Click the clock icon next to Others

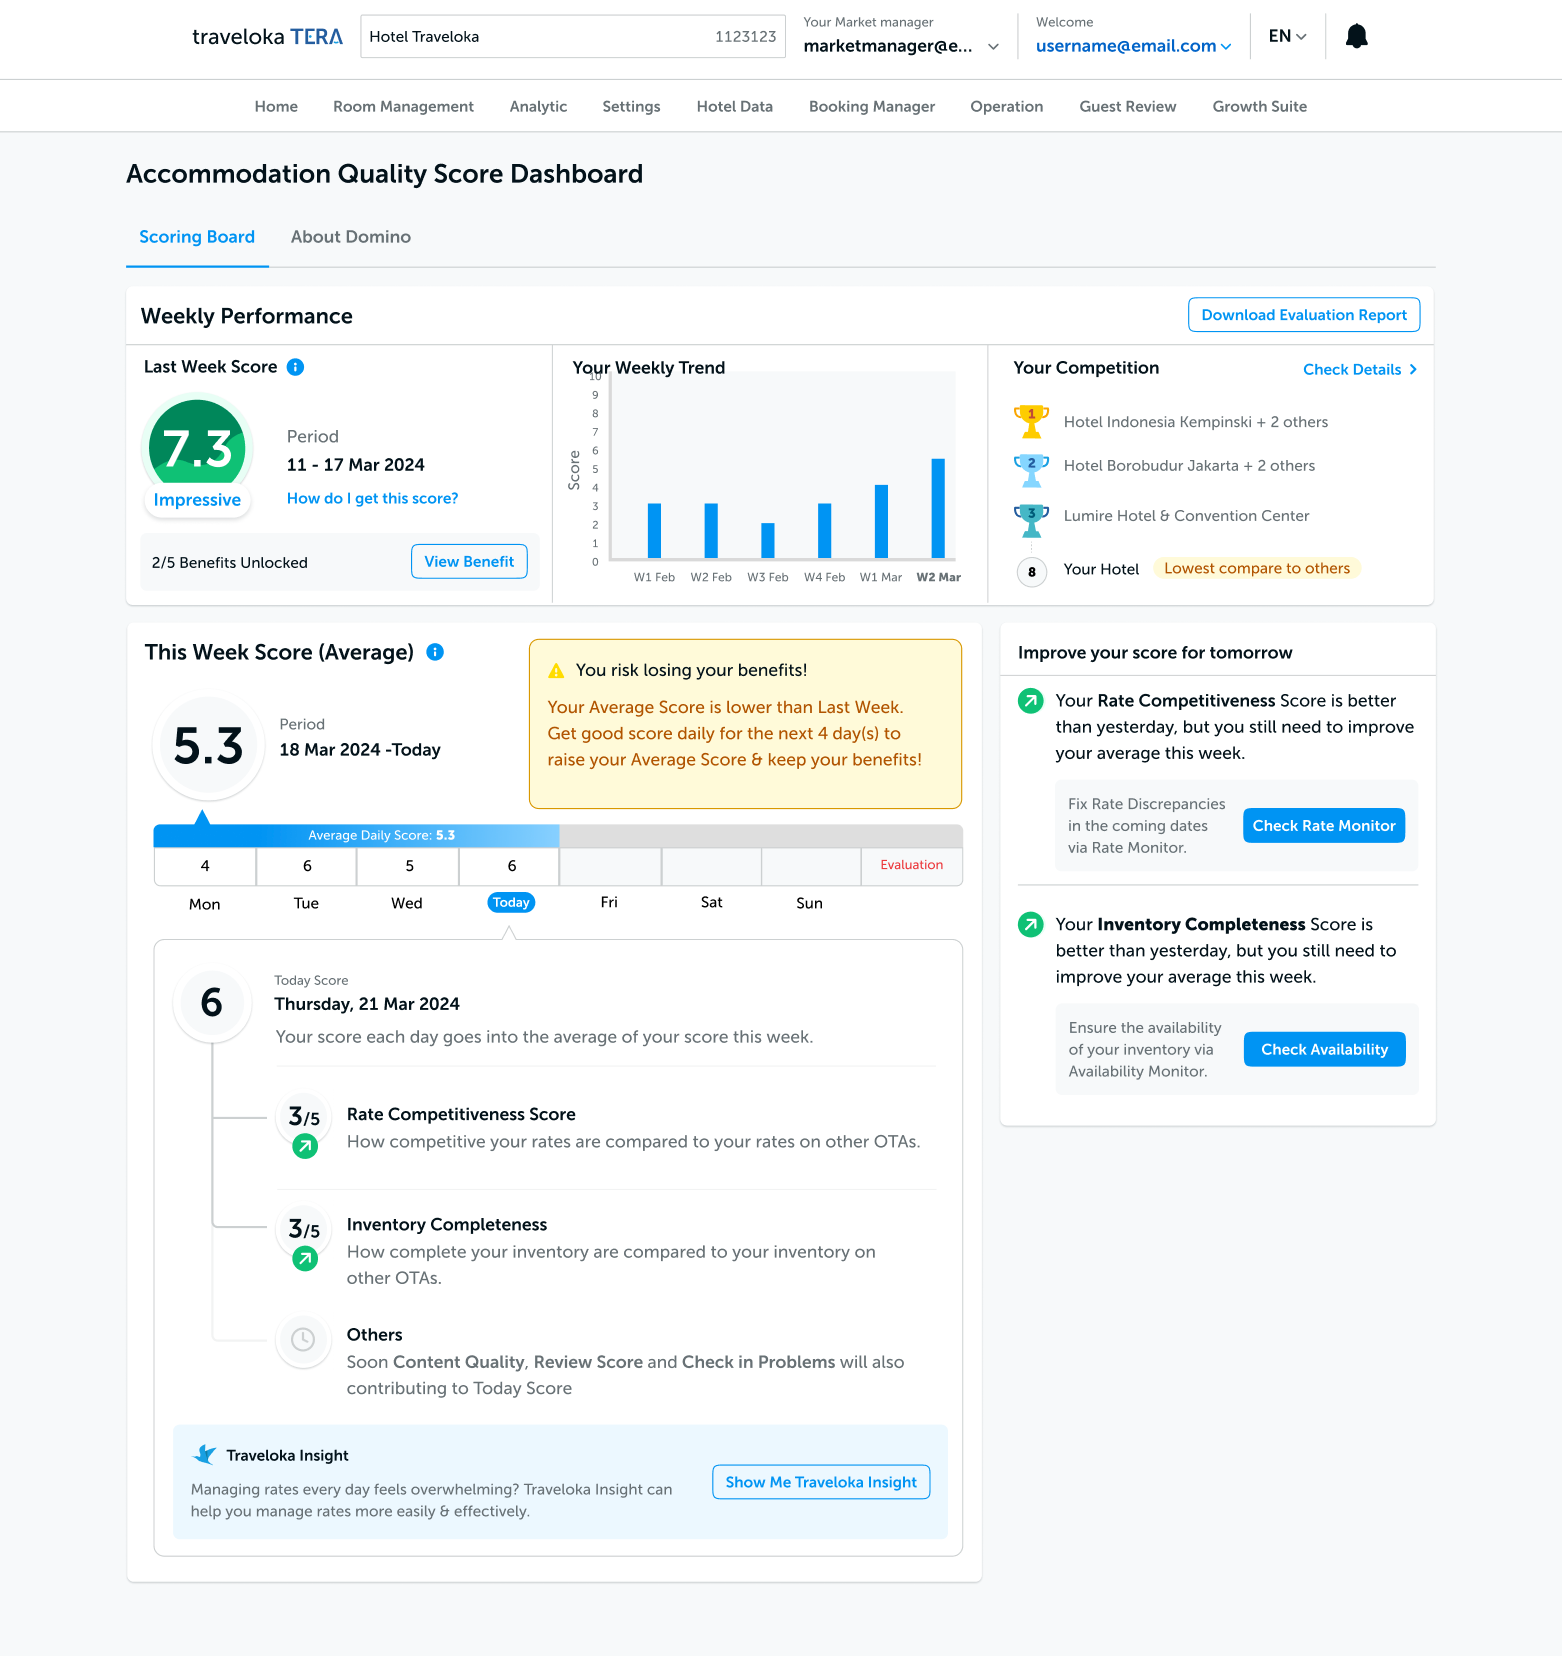click(x=303, y=1340)
